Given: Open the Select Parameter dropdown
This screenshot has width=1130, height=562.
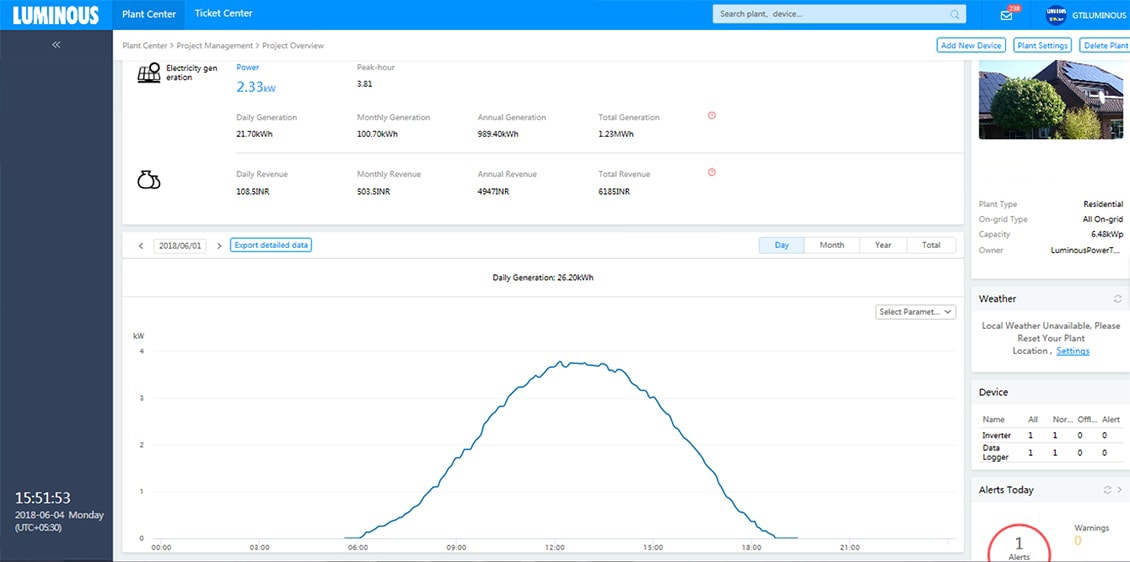Looking at the screenshot, I should tap(915, 312).
